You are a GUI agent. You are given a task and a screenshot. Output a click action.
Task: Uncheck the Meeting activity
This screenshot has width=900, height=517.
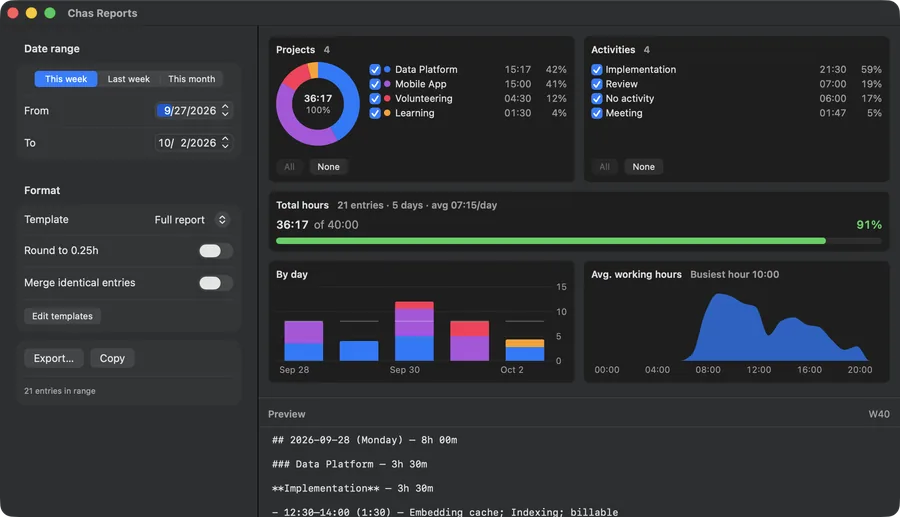(596, 113)
